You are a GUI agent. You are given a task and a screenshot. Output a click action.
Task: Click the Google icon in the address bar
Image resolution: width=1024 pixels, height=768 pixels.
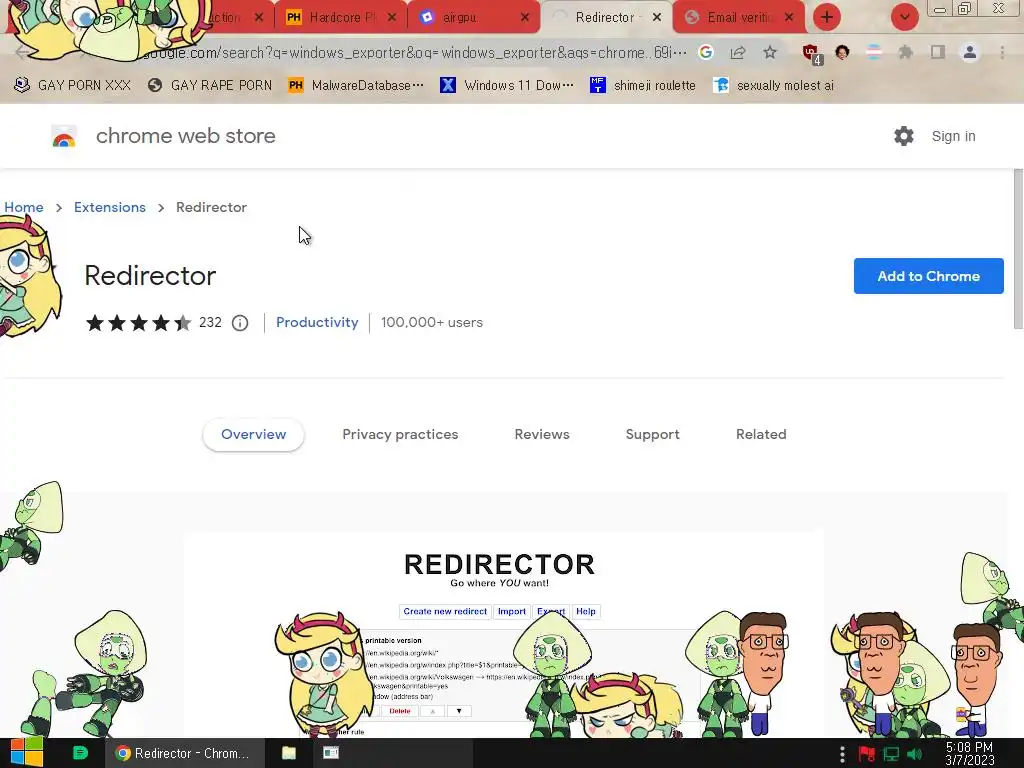pyautogui.click(x=705, y=52)
